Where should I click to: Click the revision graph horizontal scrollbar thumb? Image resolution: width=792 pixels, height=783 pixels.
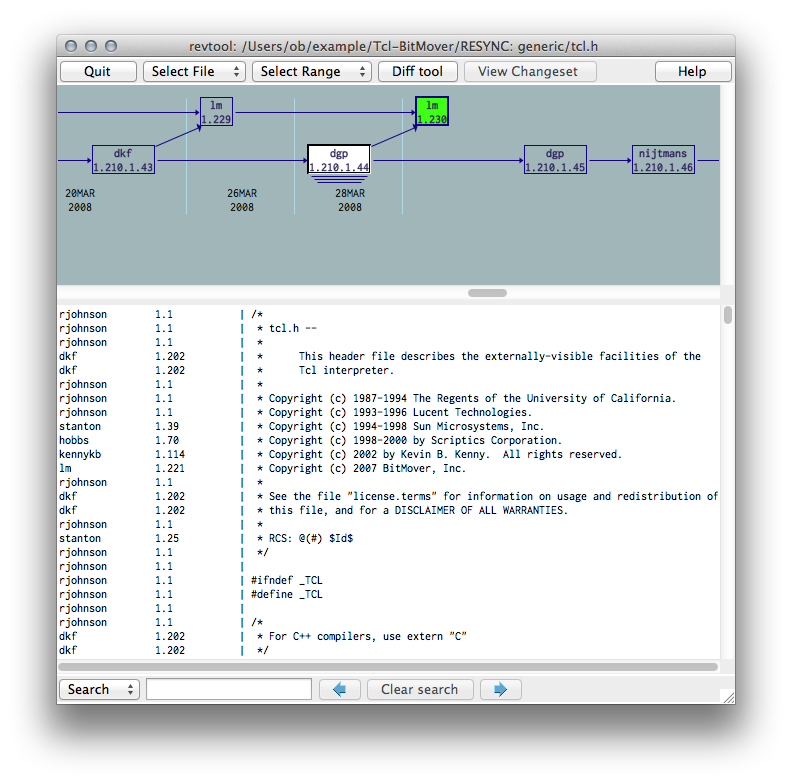[487, 293]
